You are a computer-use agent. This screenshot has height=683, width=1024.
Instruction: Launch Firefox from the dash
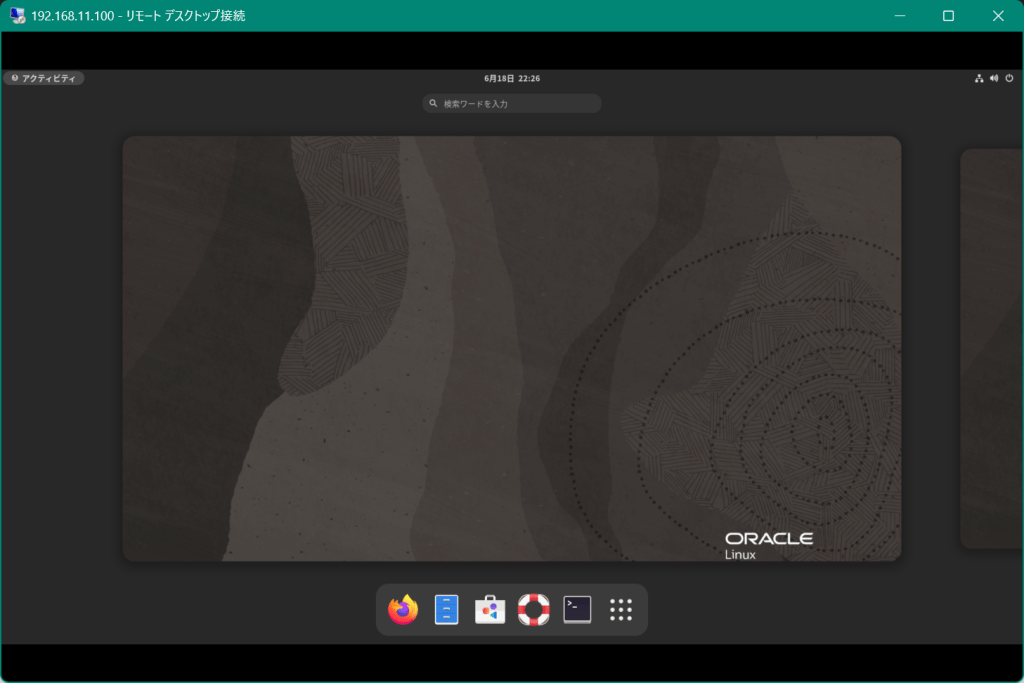pos(403,609)
